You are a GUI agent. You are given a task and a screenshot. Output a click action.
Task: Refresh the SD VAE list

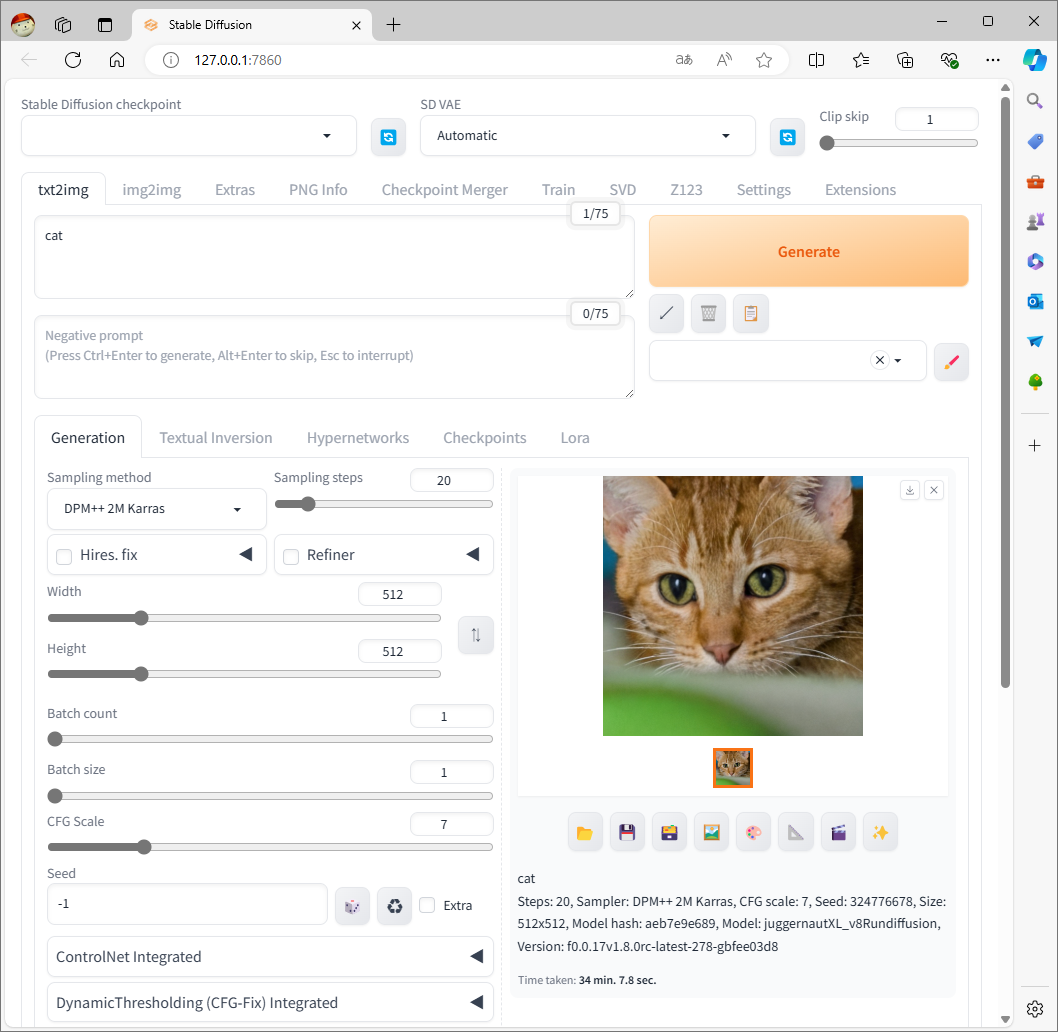787,137
